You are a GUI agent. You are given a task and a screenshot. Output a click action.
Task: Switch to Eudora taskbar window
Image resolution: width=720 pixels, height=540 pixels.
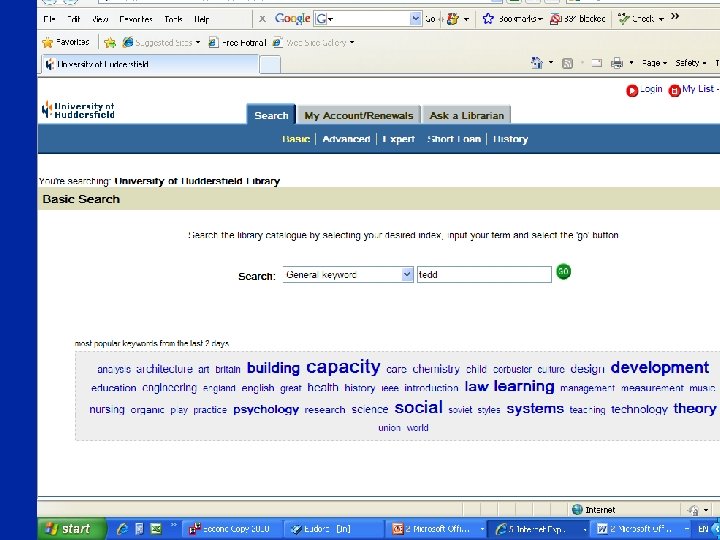332,529
